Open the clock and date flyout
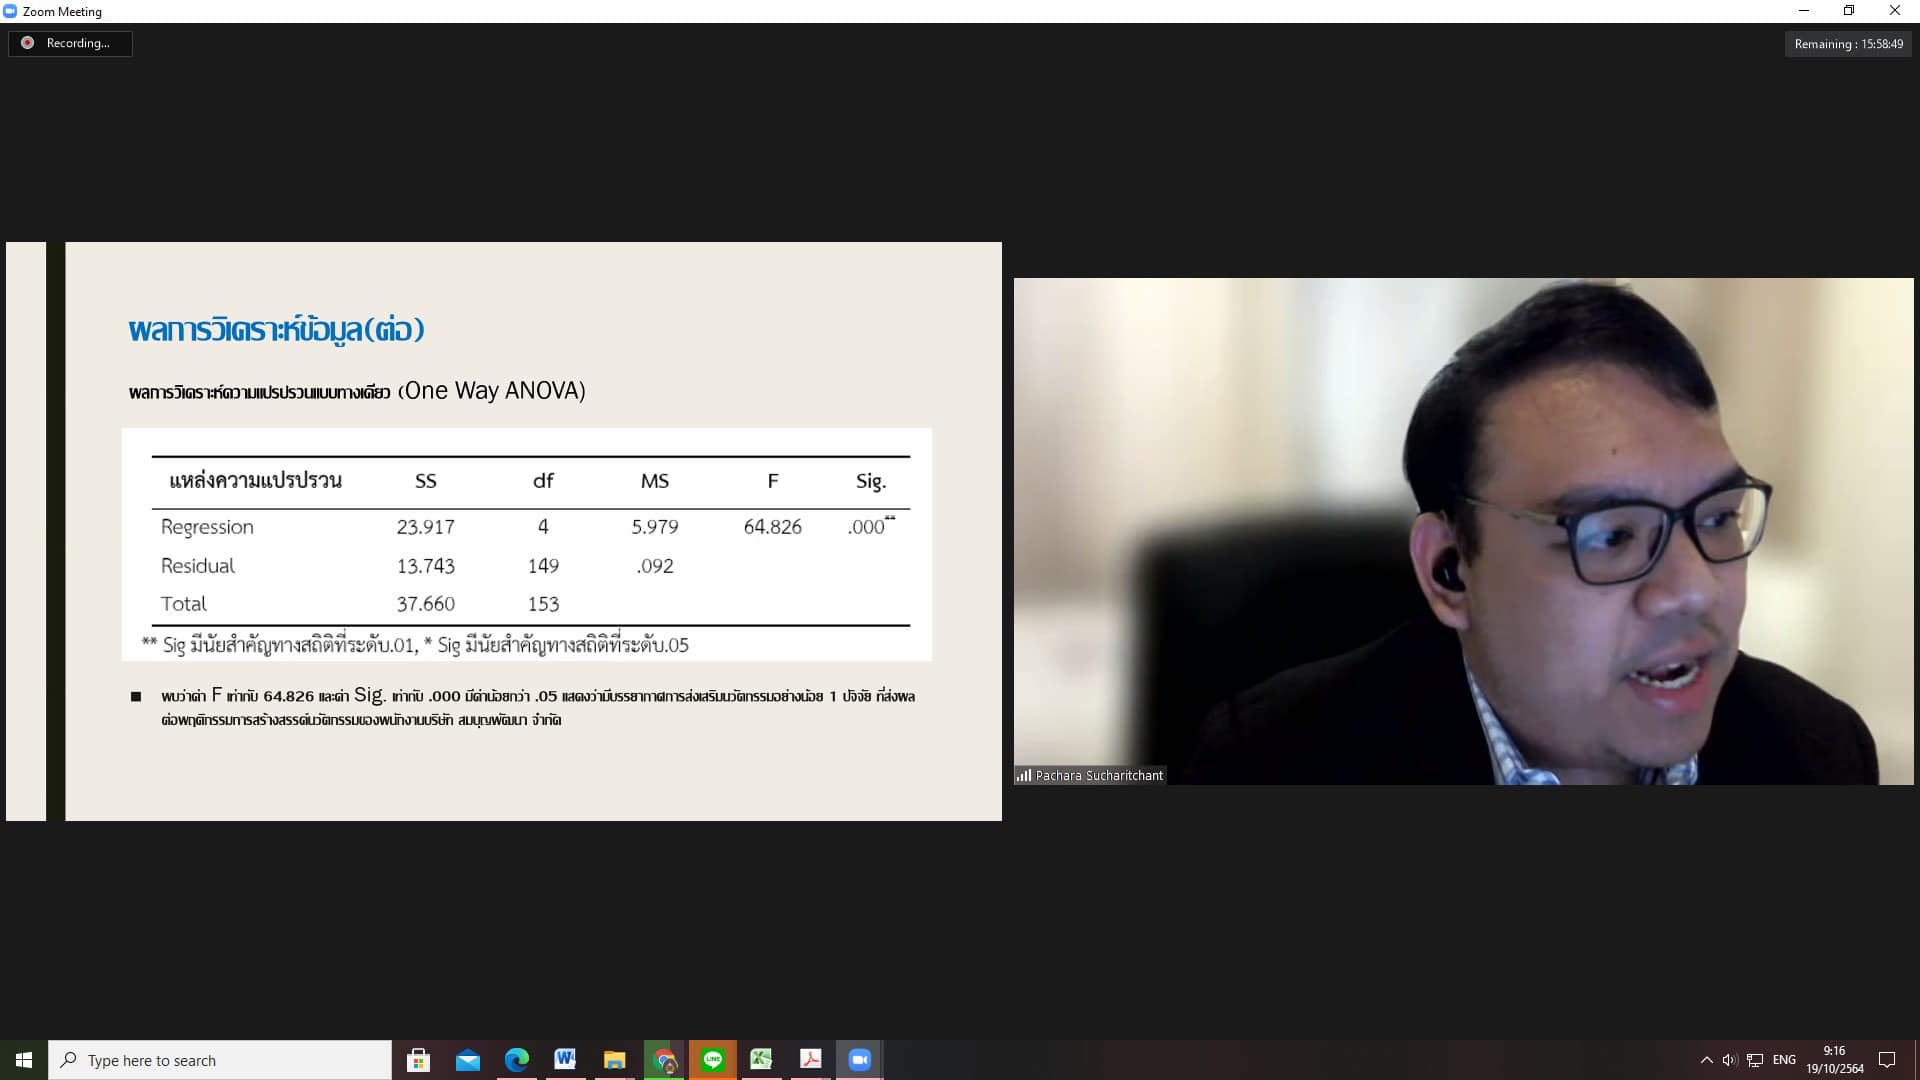The height and width of the screenshot is (1080, 1920). tap(1834, 1060)
